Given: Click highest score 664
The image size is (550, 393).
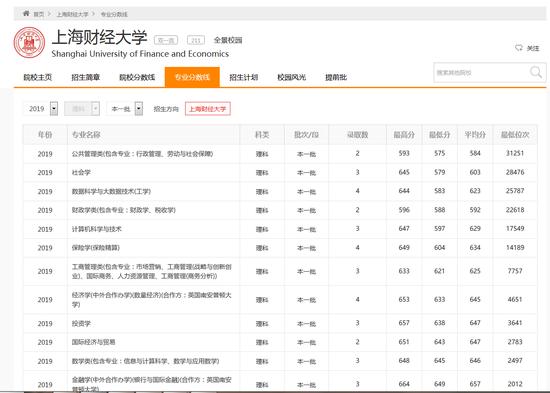Looking at the screenshot, I should pos(404,384).
